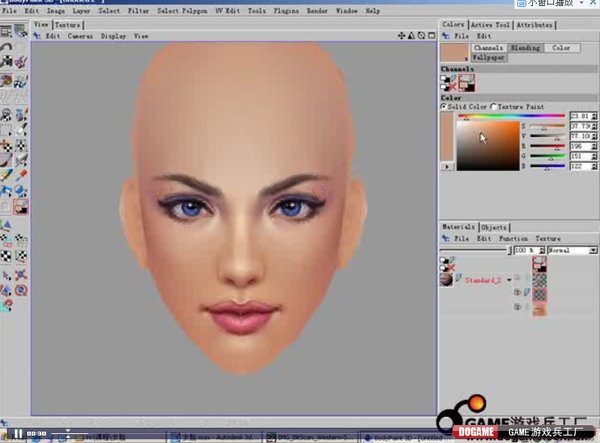Switch to the Texture tab

(68, 24)
